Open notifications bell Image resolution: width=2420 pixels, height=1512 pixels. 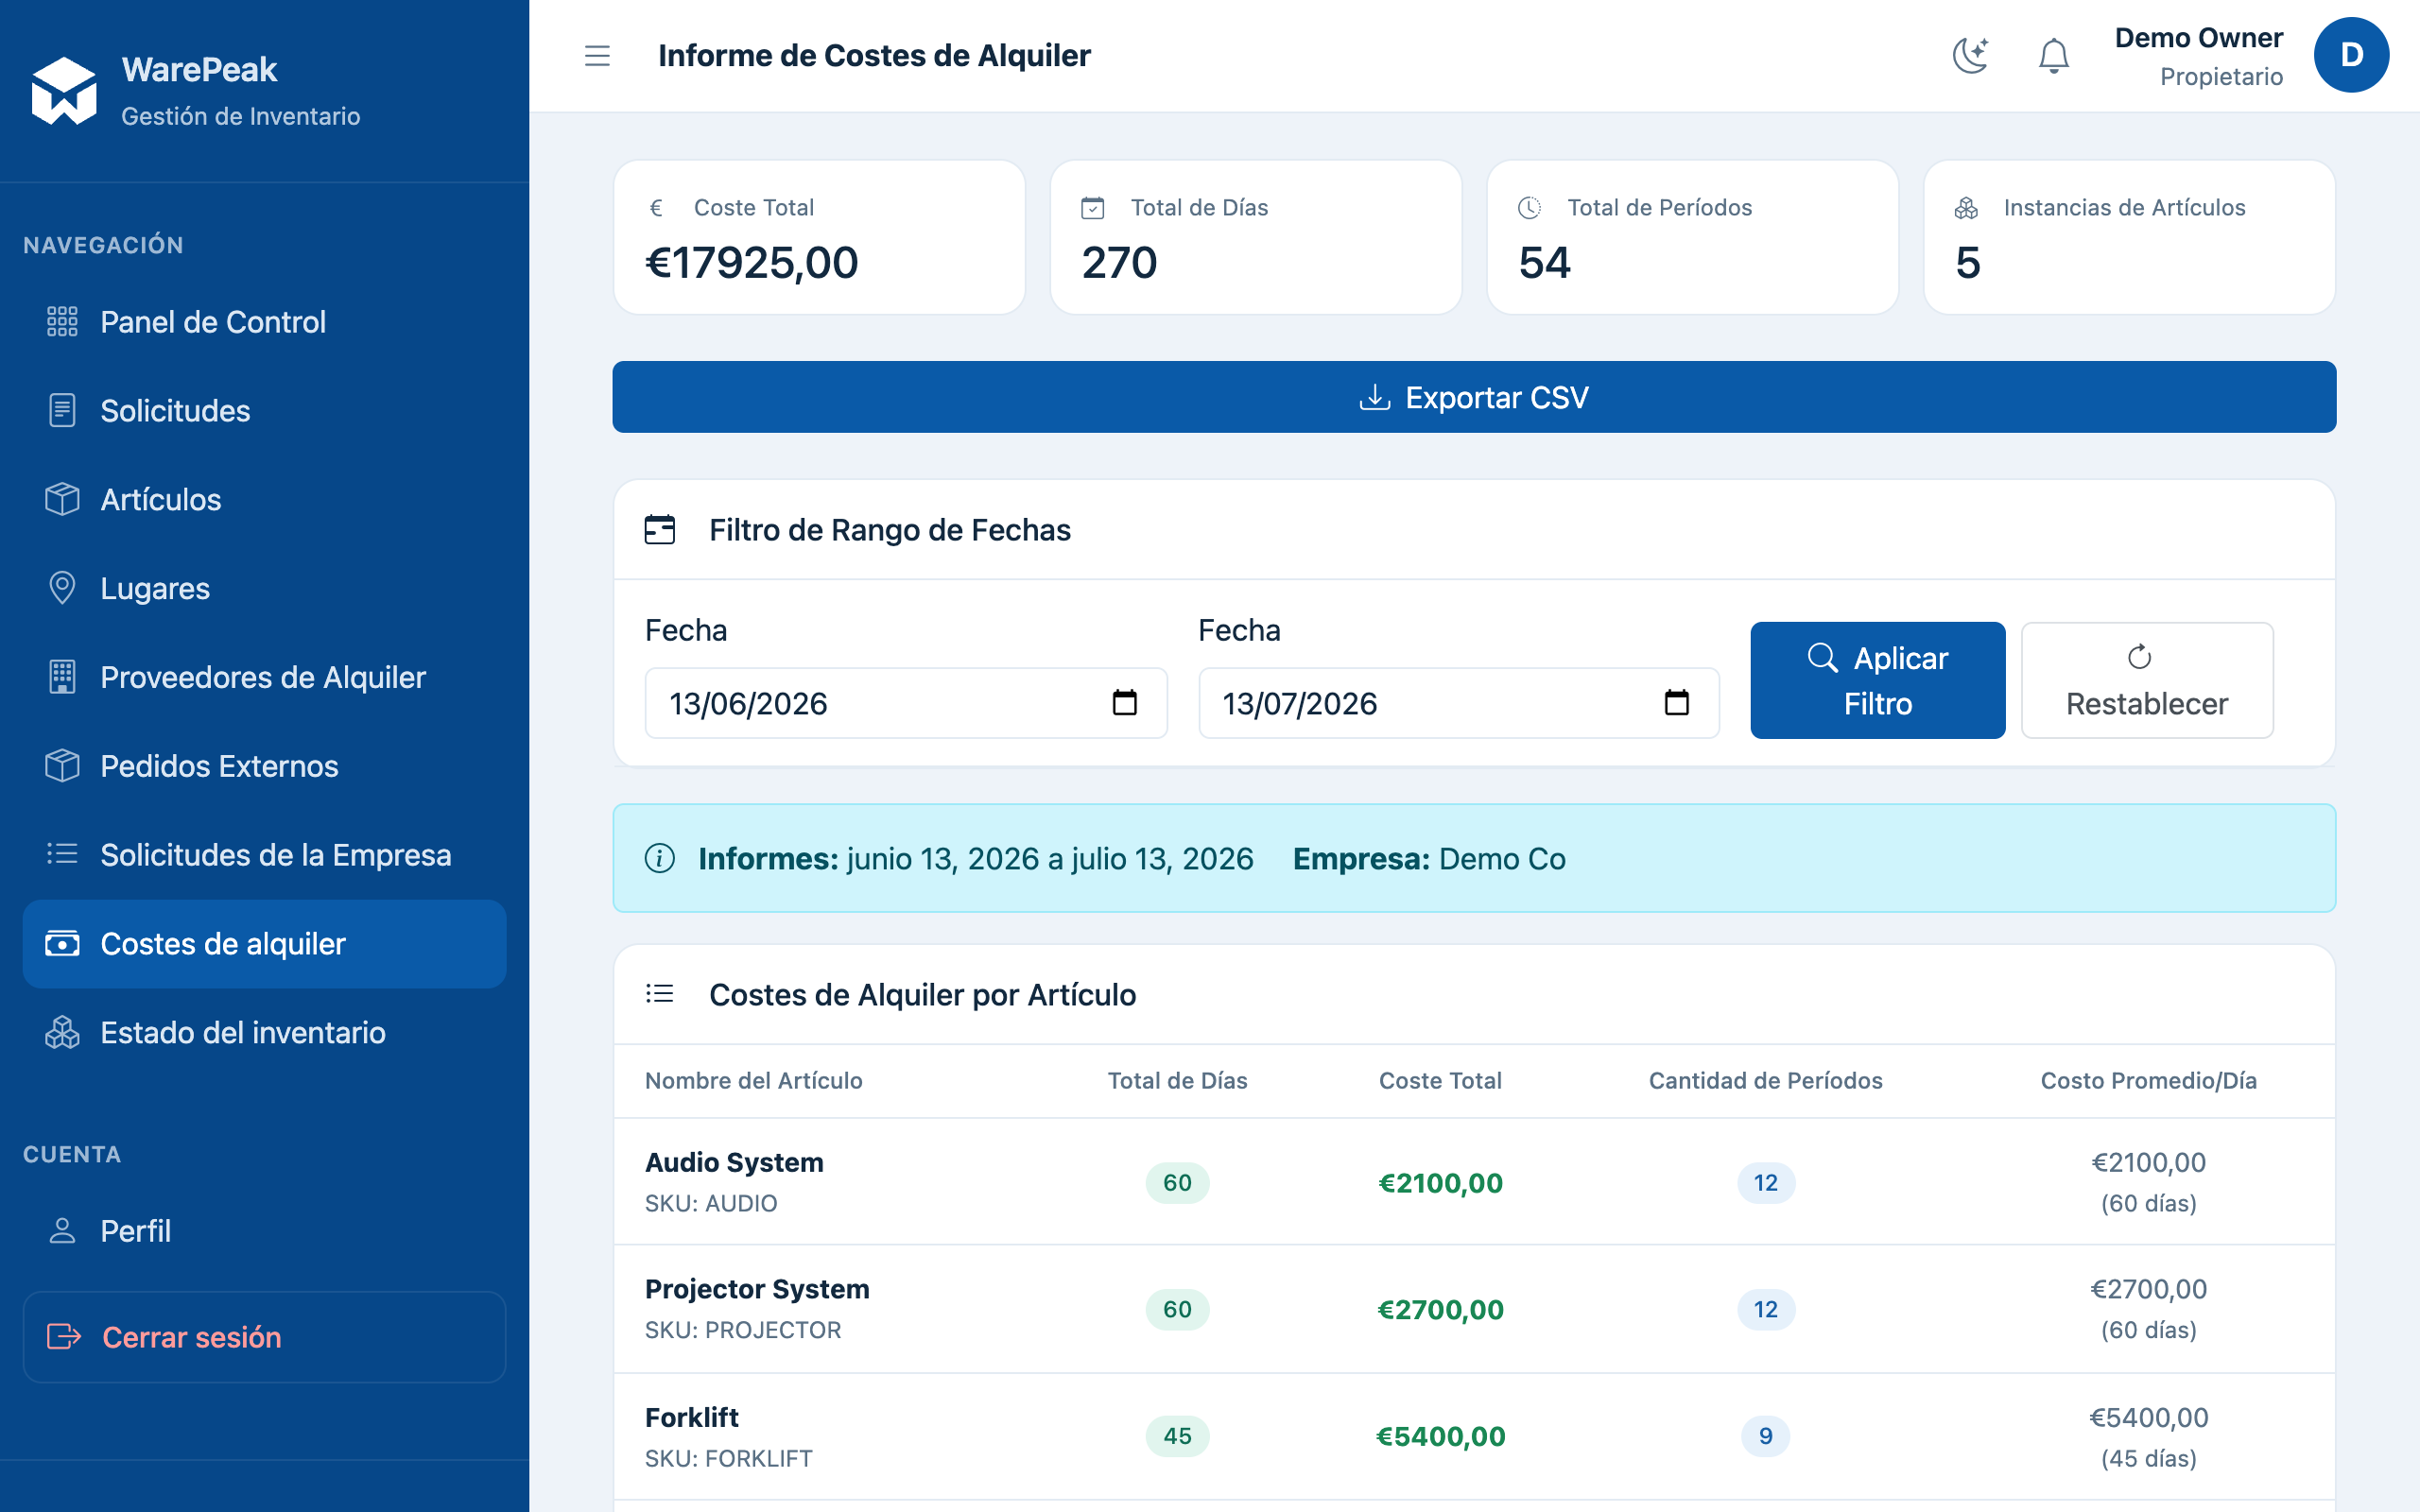click(x=2053, y=56)
